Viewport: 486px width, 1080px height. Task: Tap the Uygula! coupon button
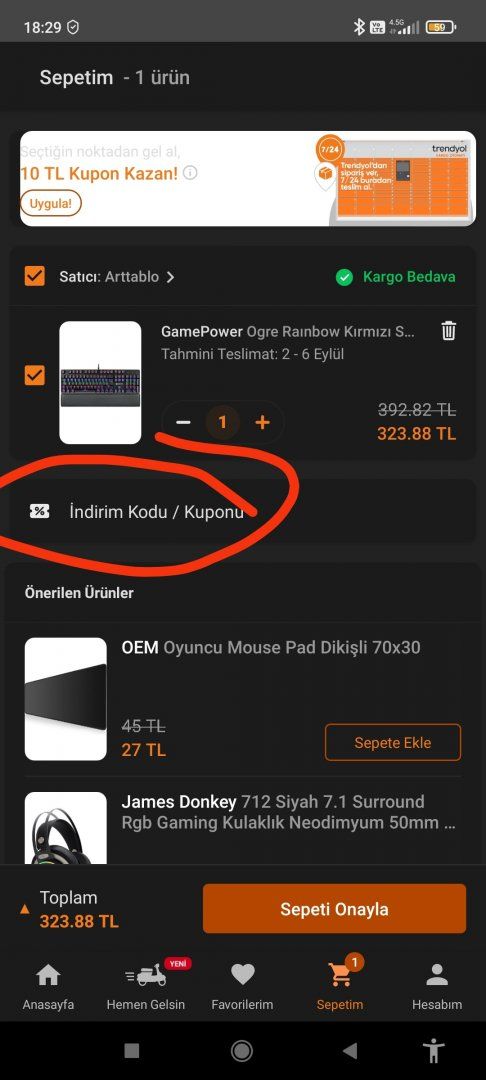[x=51, y=204]
